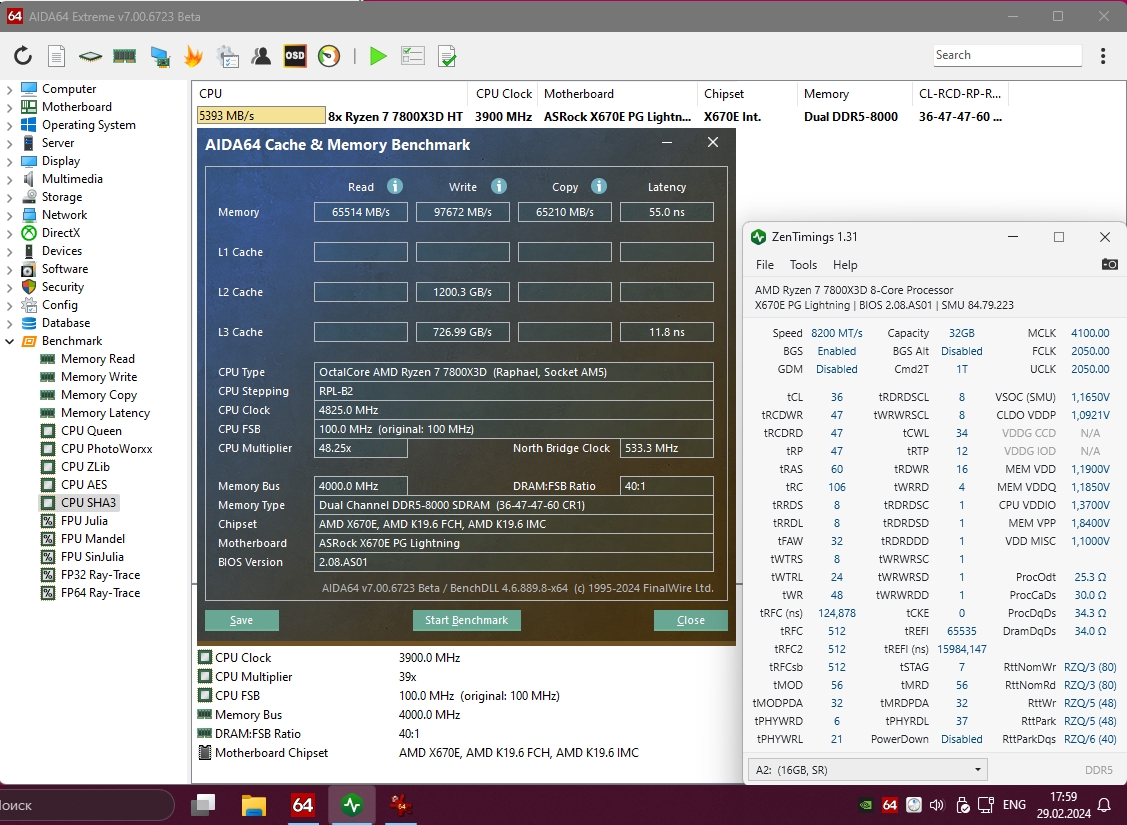Image resolution: width=1127 pixels, height=825 pixels.
Task: Click the Search field in AIDA64
Action: click(x=1007, y=55)
